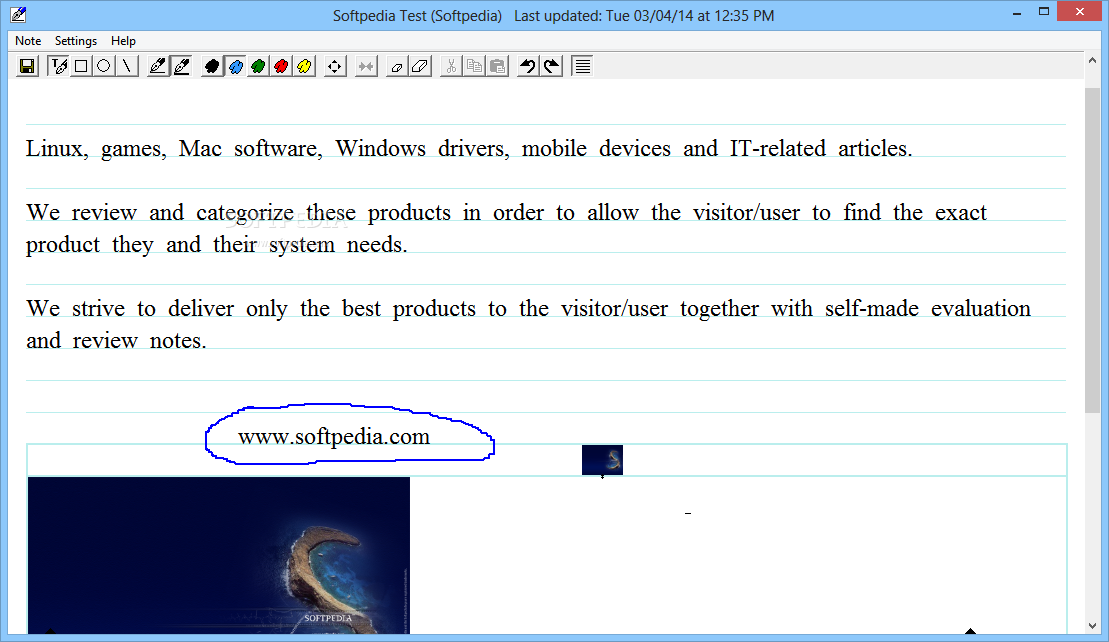Pick the red ink color
Viewport: 1109px width, 642px height.
click(x=281, y=66)
